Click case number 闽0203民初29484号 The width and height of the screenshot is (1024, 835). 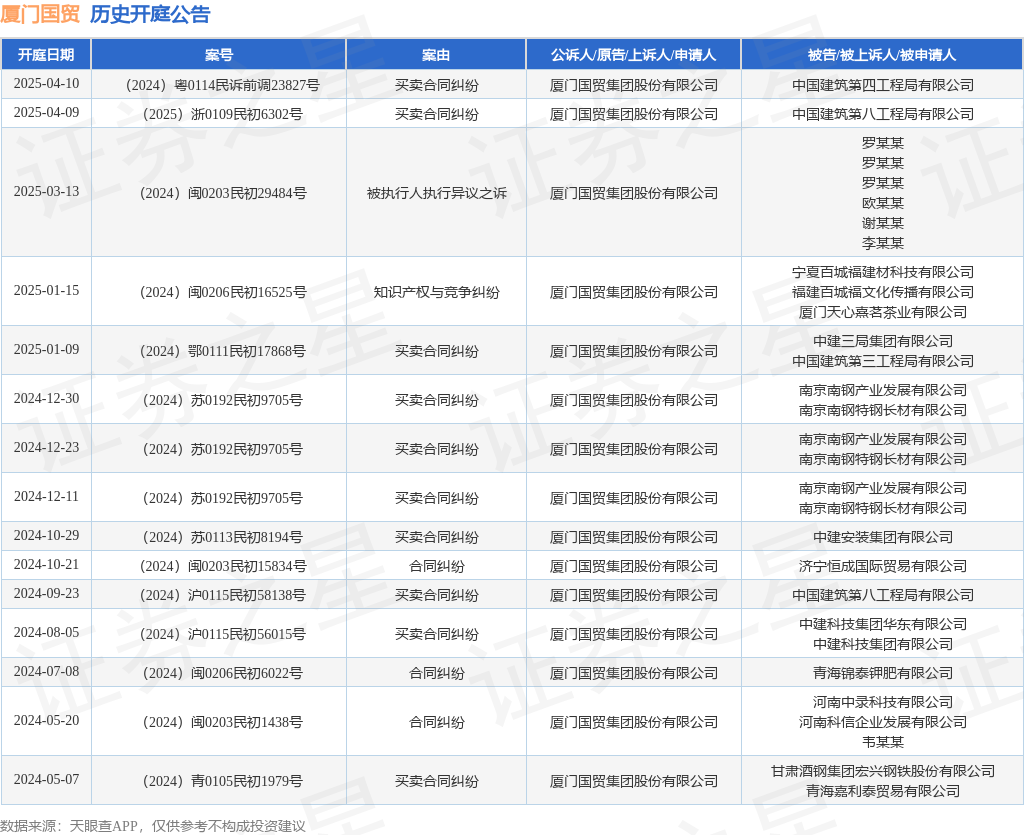[x=222, y=193]
